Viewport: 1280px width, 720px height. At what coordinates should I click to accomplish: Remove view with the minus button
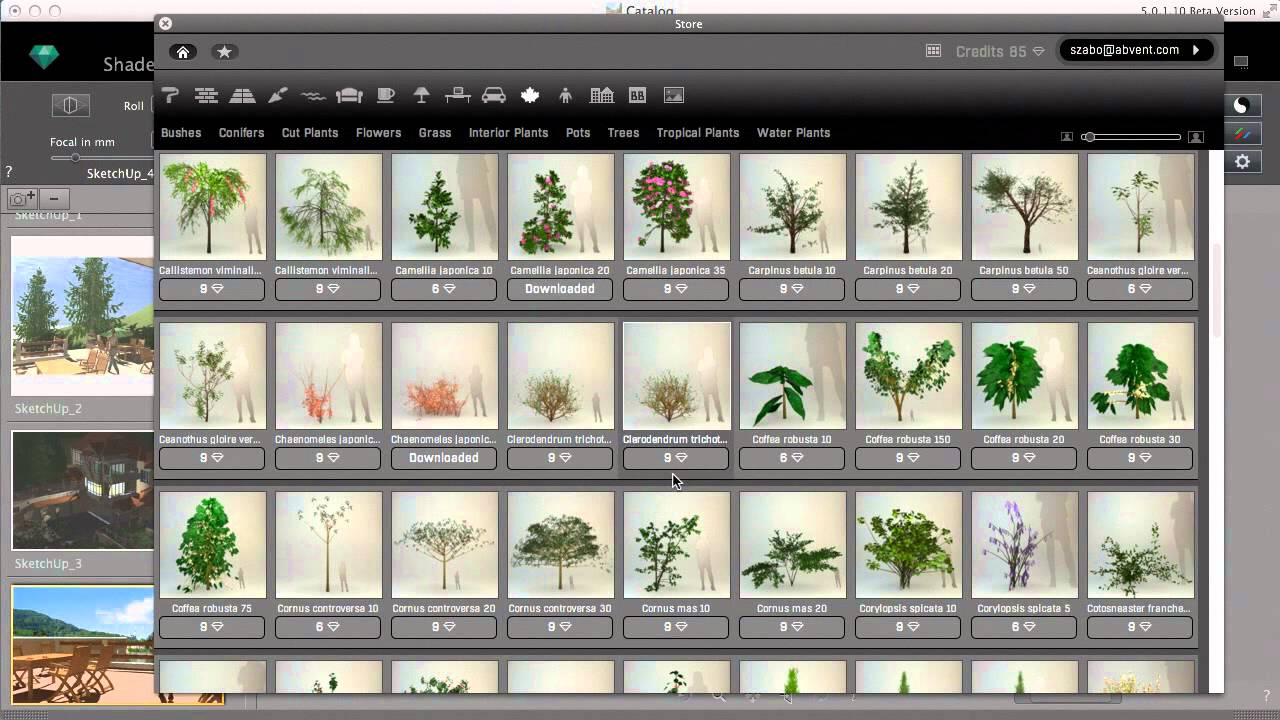point(54,198)
